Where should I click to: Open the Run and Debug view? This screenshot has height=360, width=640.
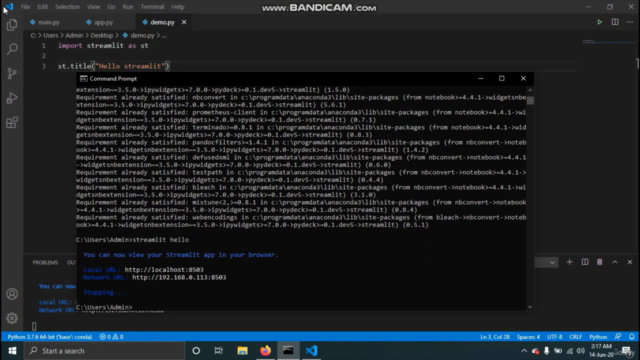12,98
